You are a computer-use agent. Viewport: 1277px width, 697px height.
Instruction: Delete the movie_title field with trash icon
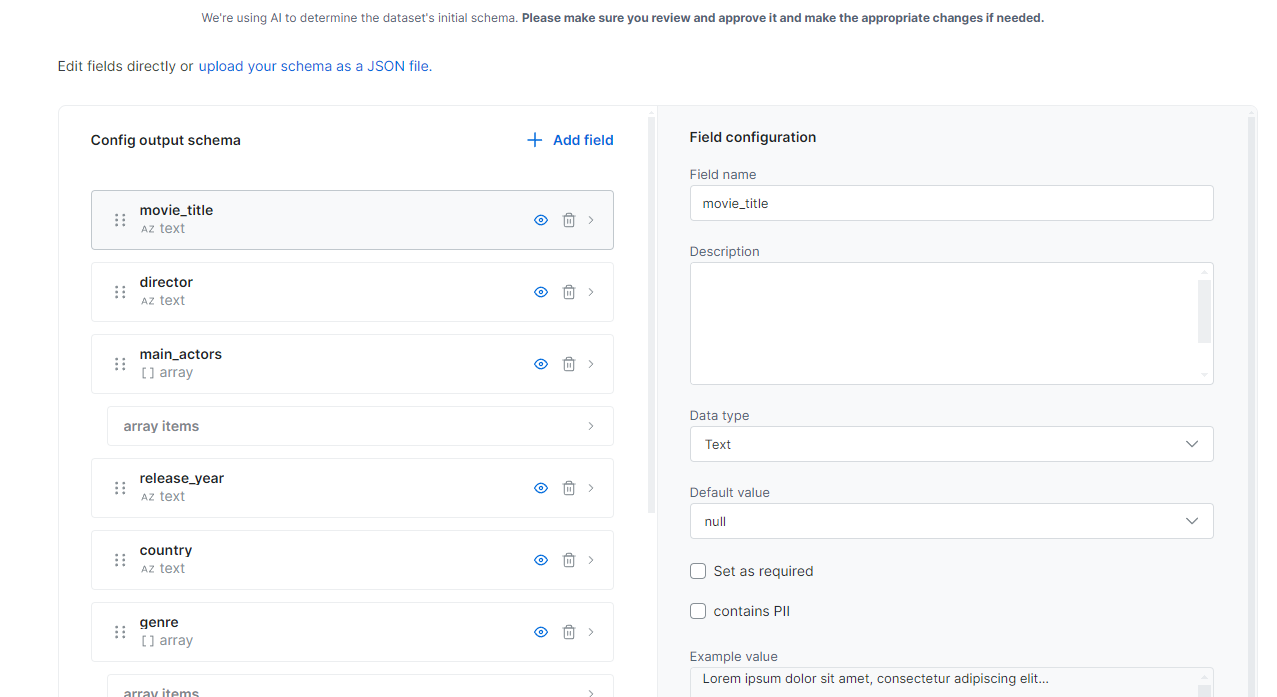(x=569, y=220)
